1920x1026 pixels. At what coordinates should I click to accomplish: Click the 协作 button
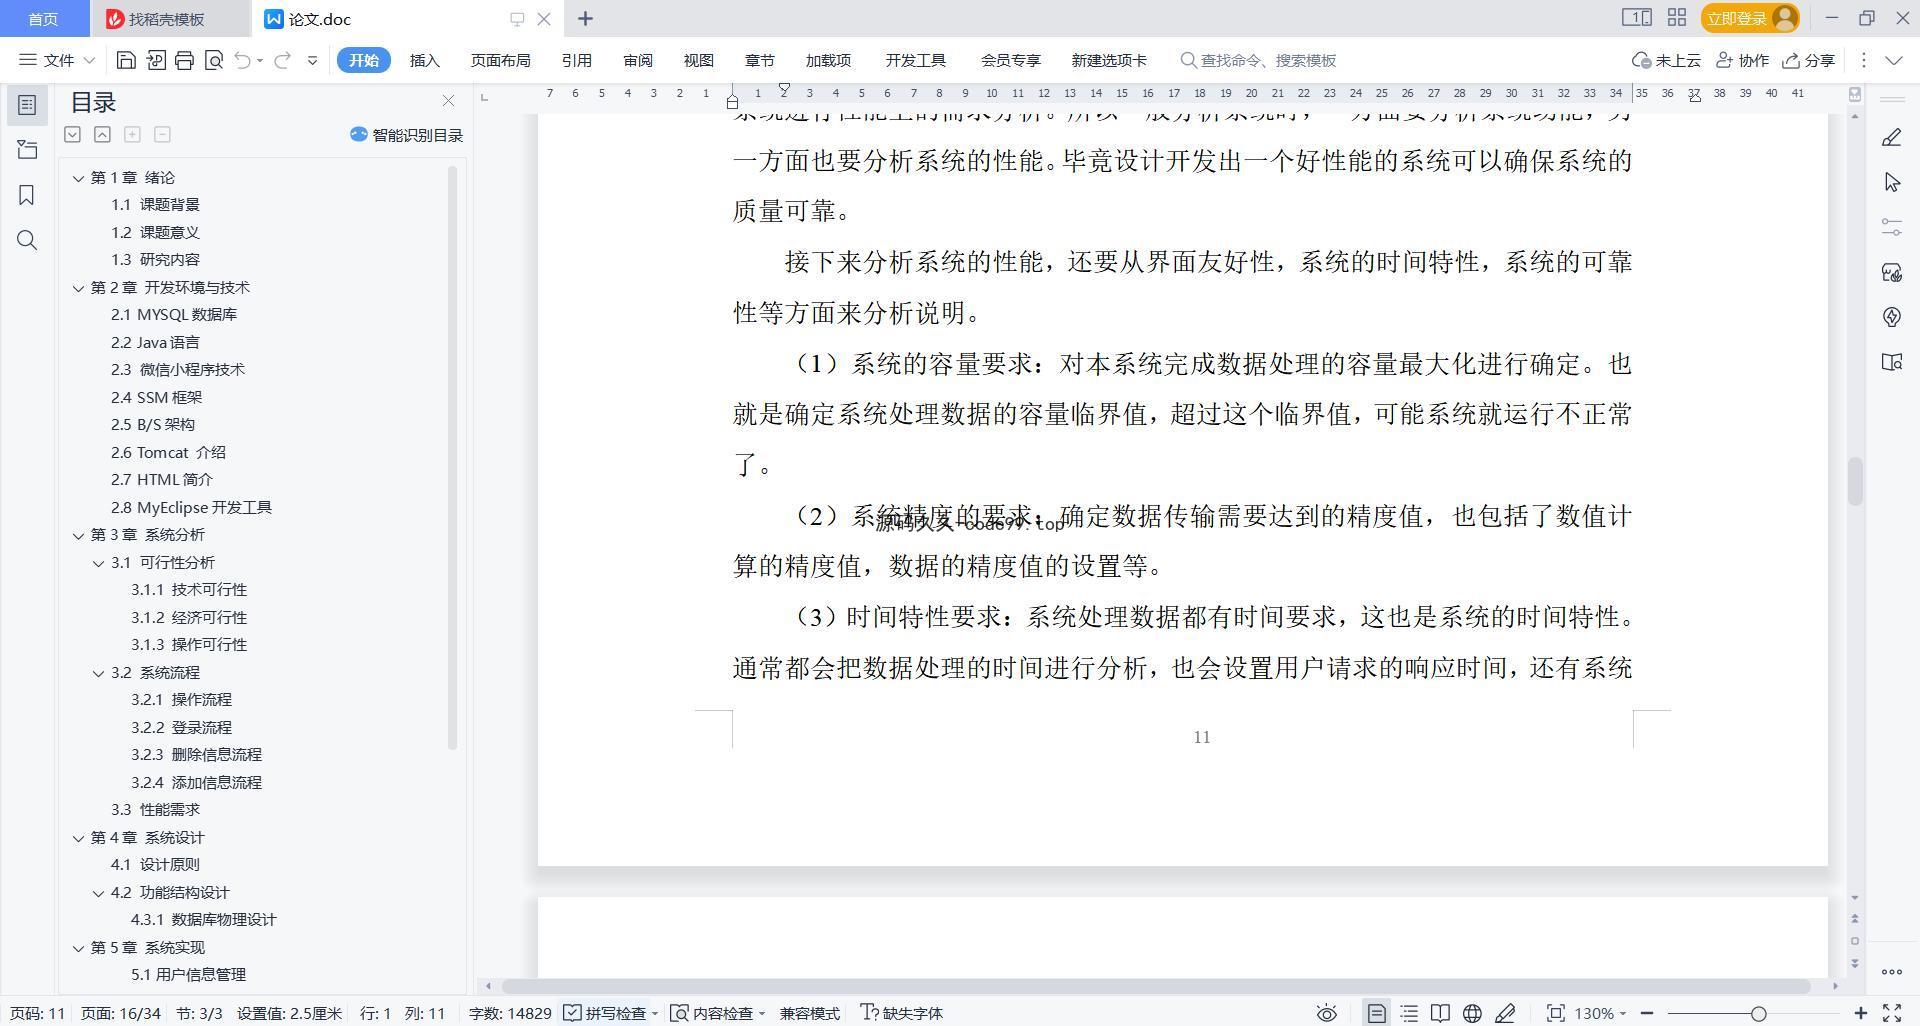[x=1742, y=60]
